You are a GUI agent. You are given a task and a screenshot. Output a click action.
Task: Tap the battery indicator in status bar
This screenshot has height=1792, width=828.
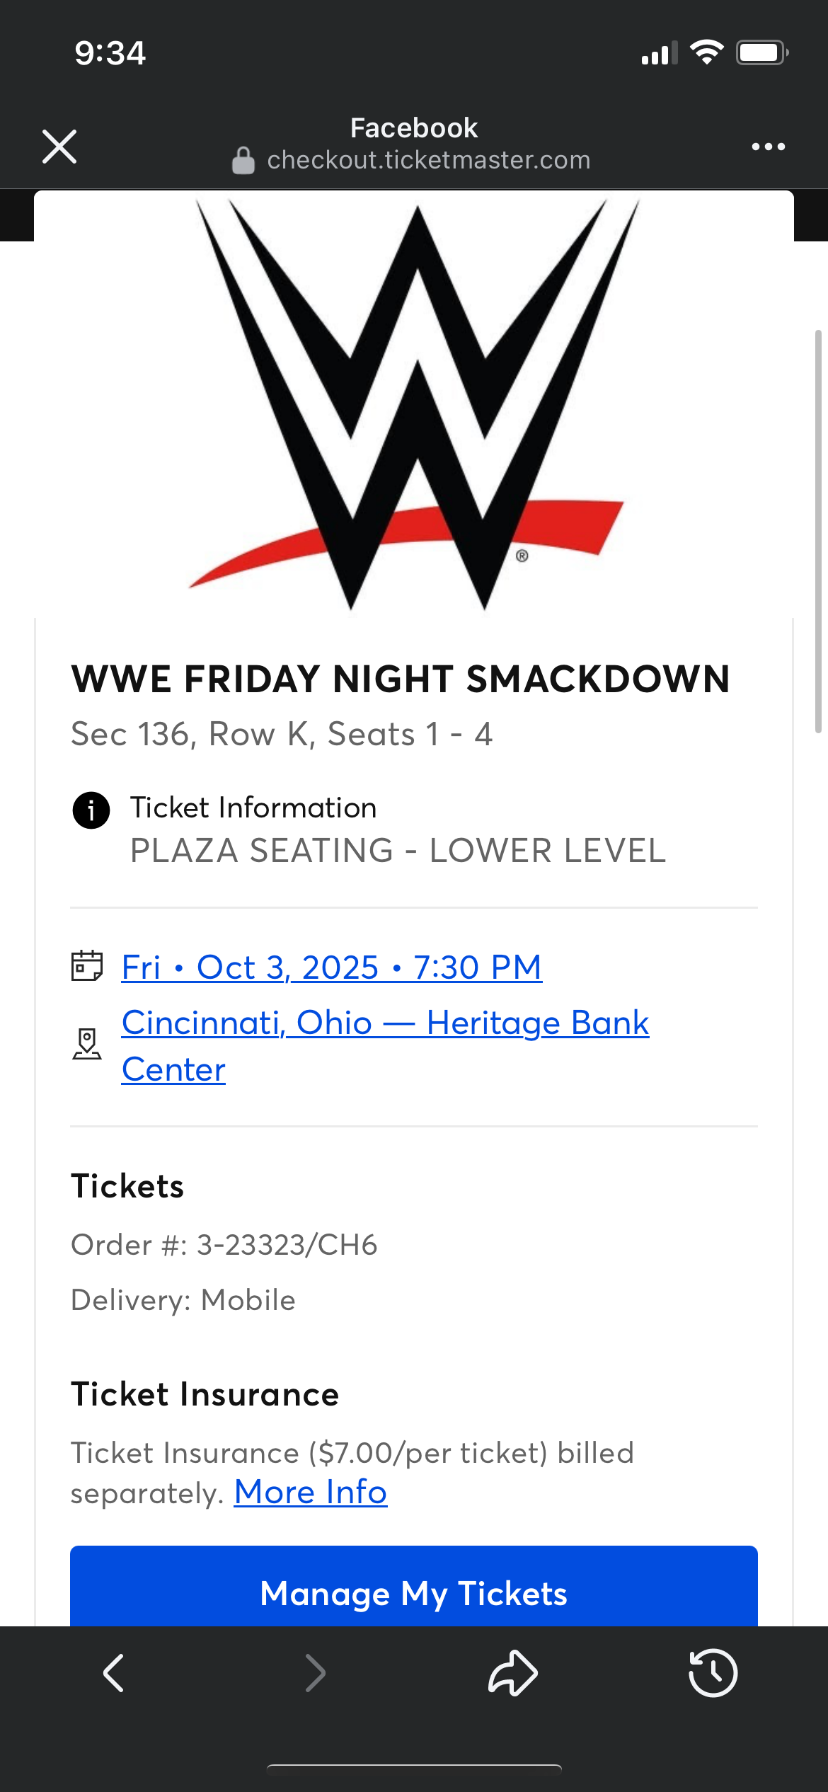click(x=762, y=53)
